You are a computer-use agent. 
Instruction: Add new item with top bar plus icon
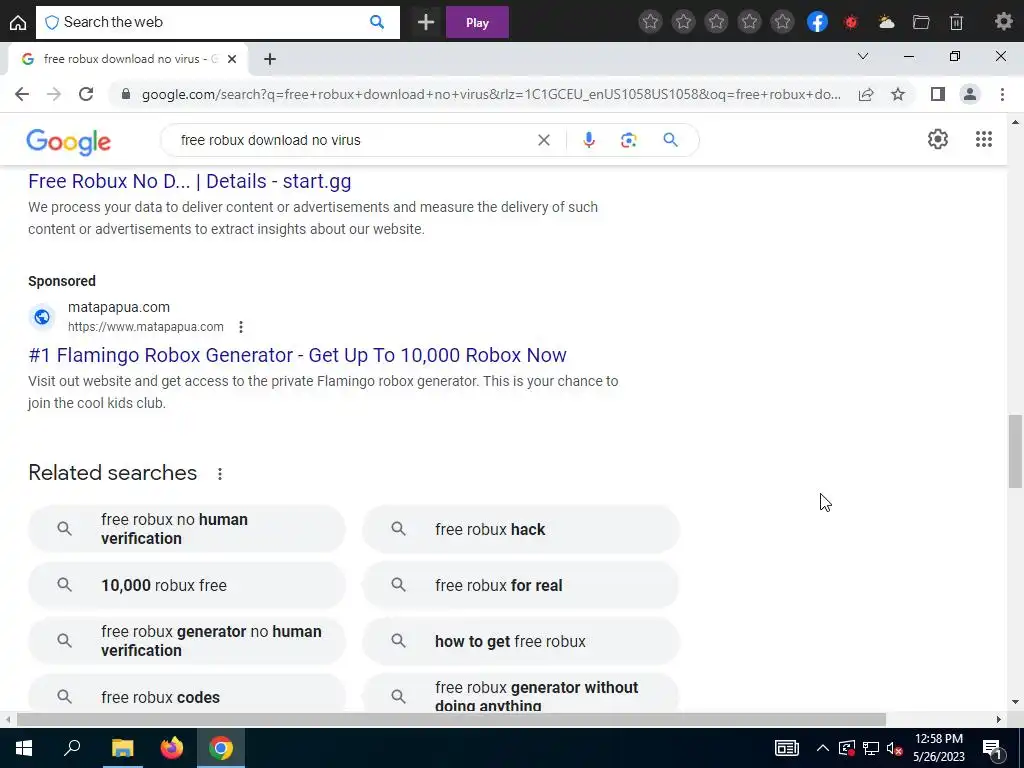coord(426,22)
